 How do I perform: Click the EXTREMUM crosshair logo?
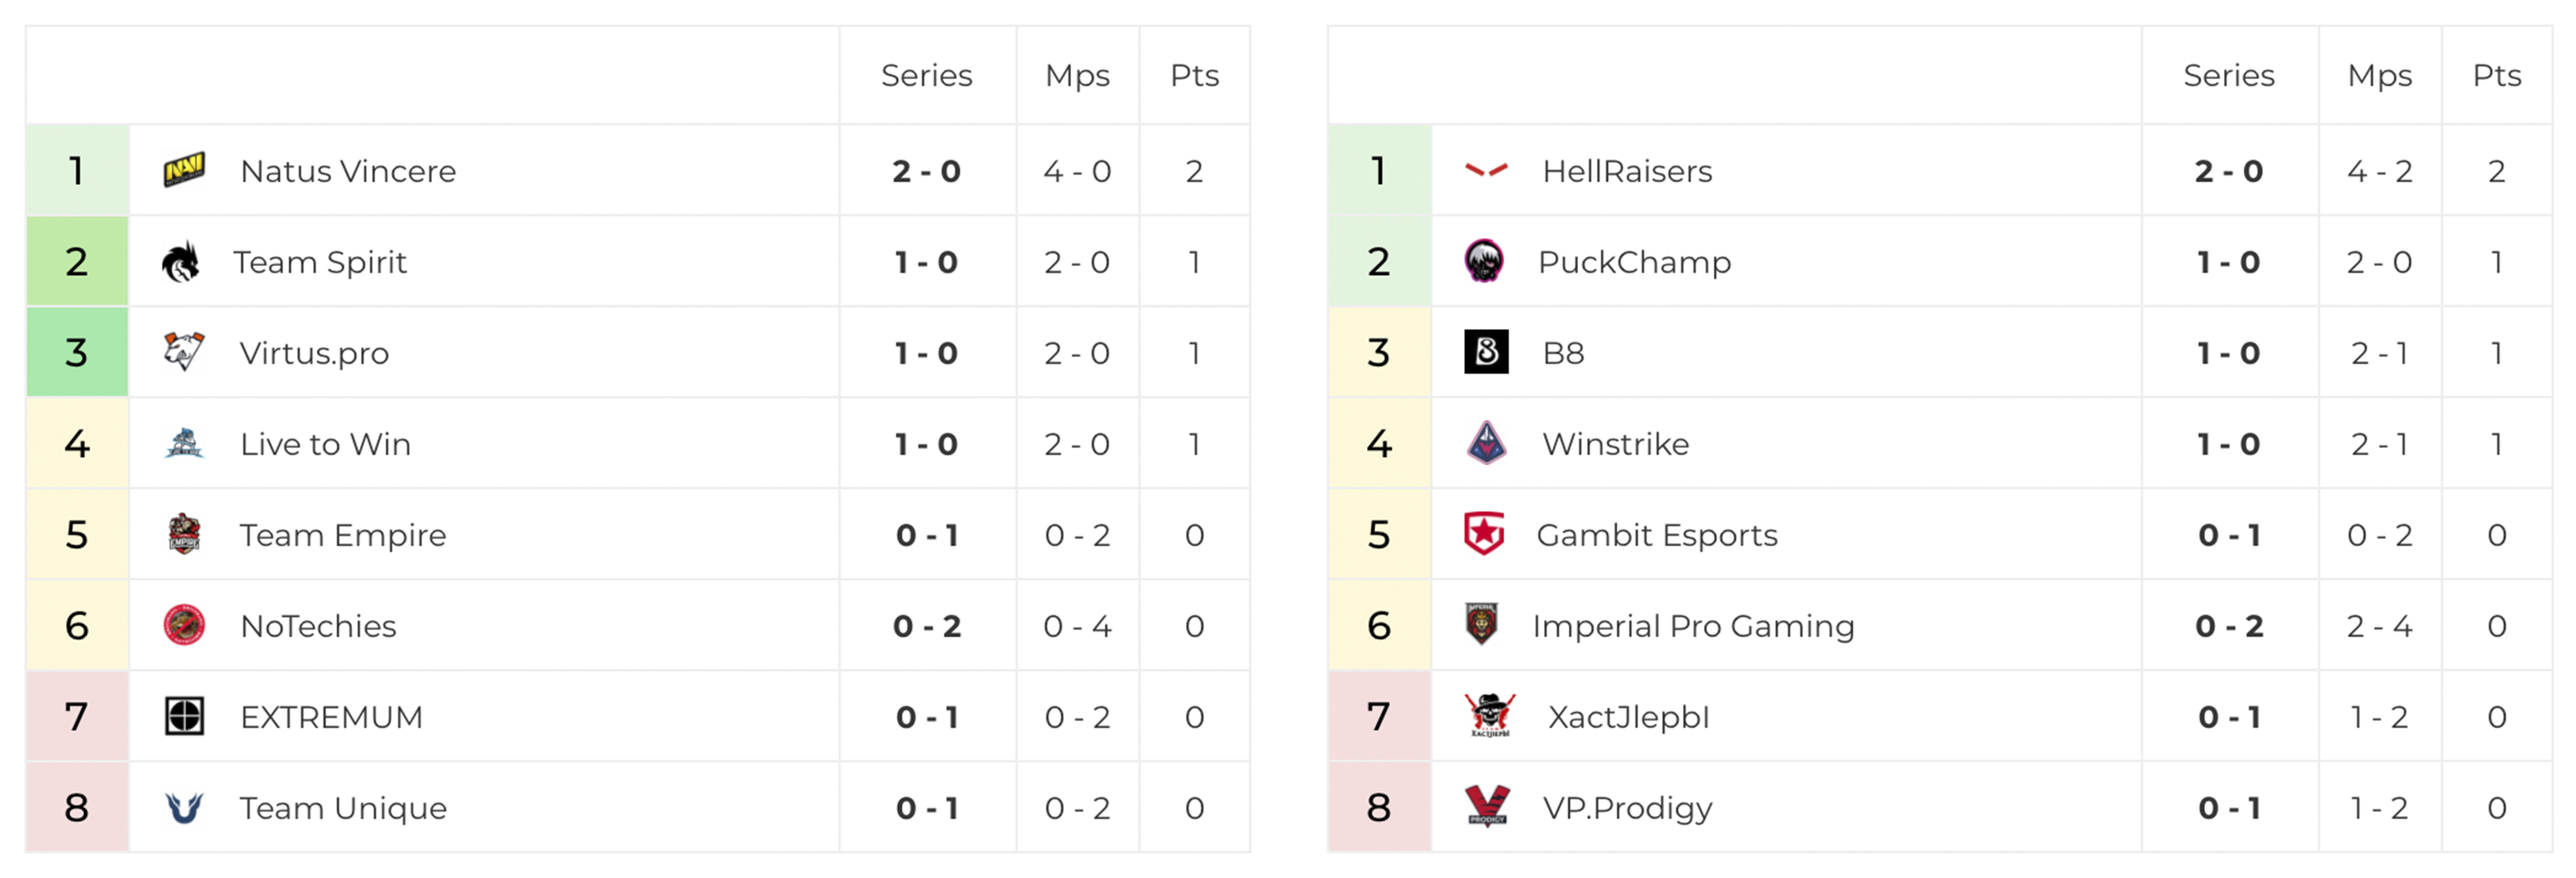pos(184,717)
